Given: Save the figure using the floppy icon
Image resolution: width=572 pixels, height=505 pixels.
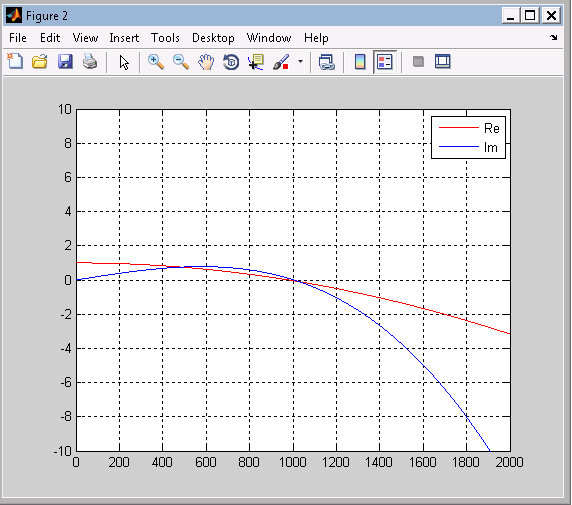Looking at the screenshot, I should pyautogui.click(x=65, y=62).
